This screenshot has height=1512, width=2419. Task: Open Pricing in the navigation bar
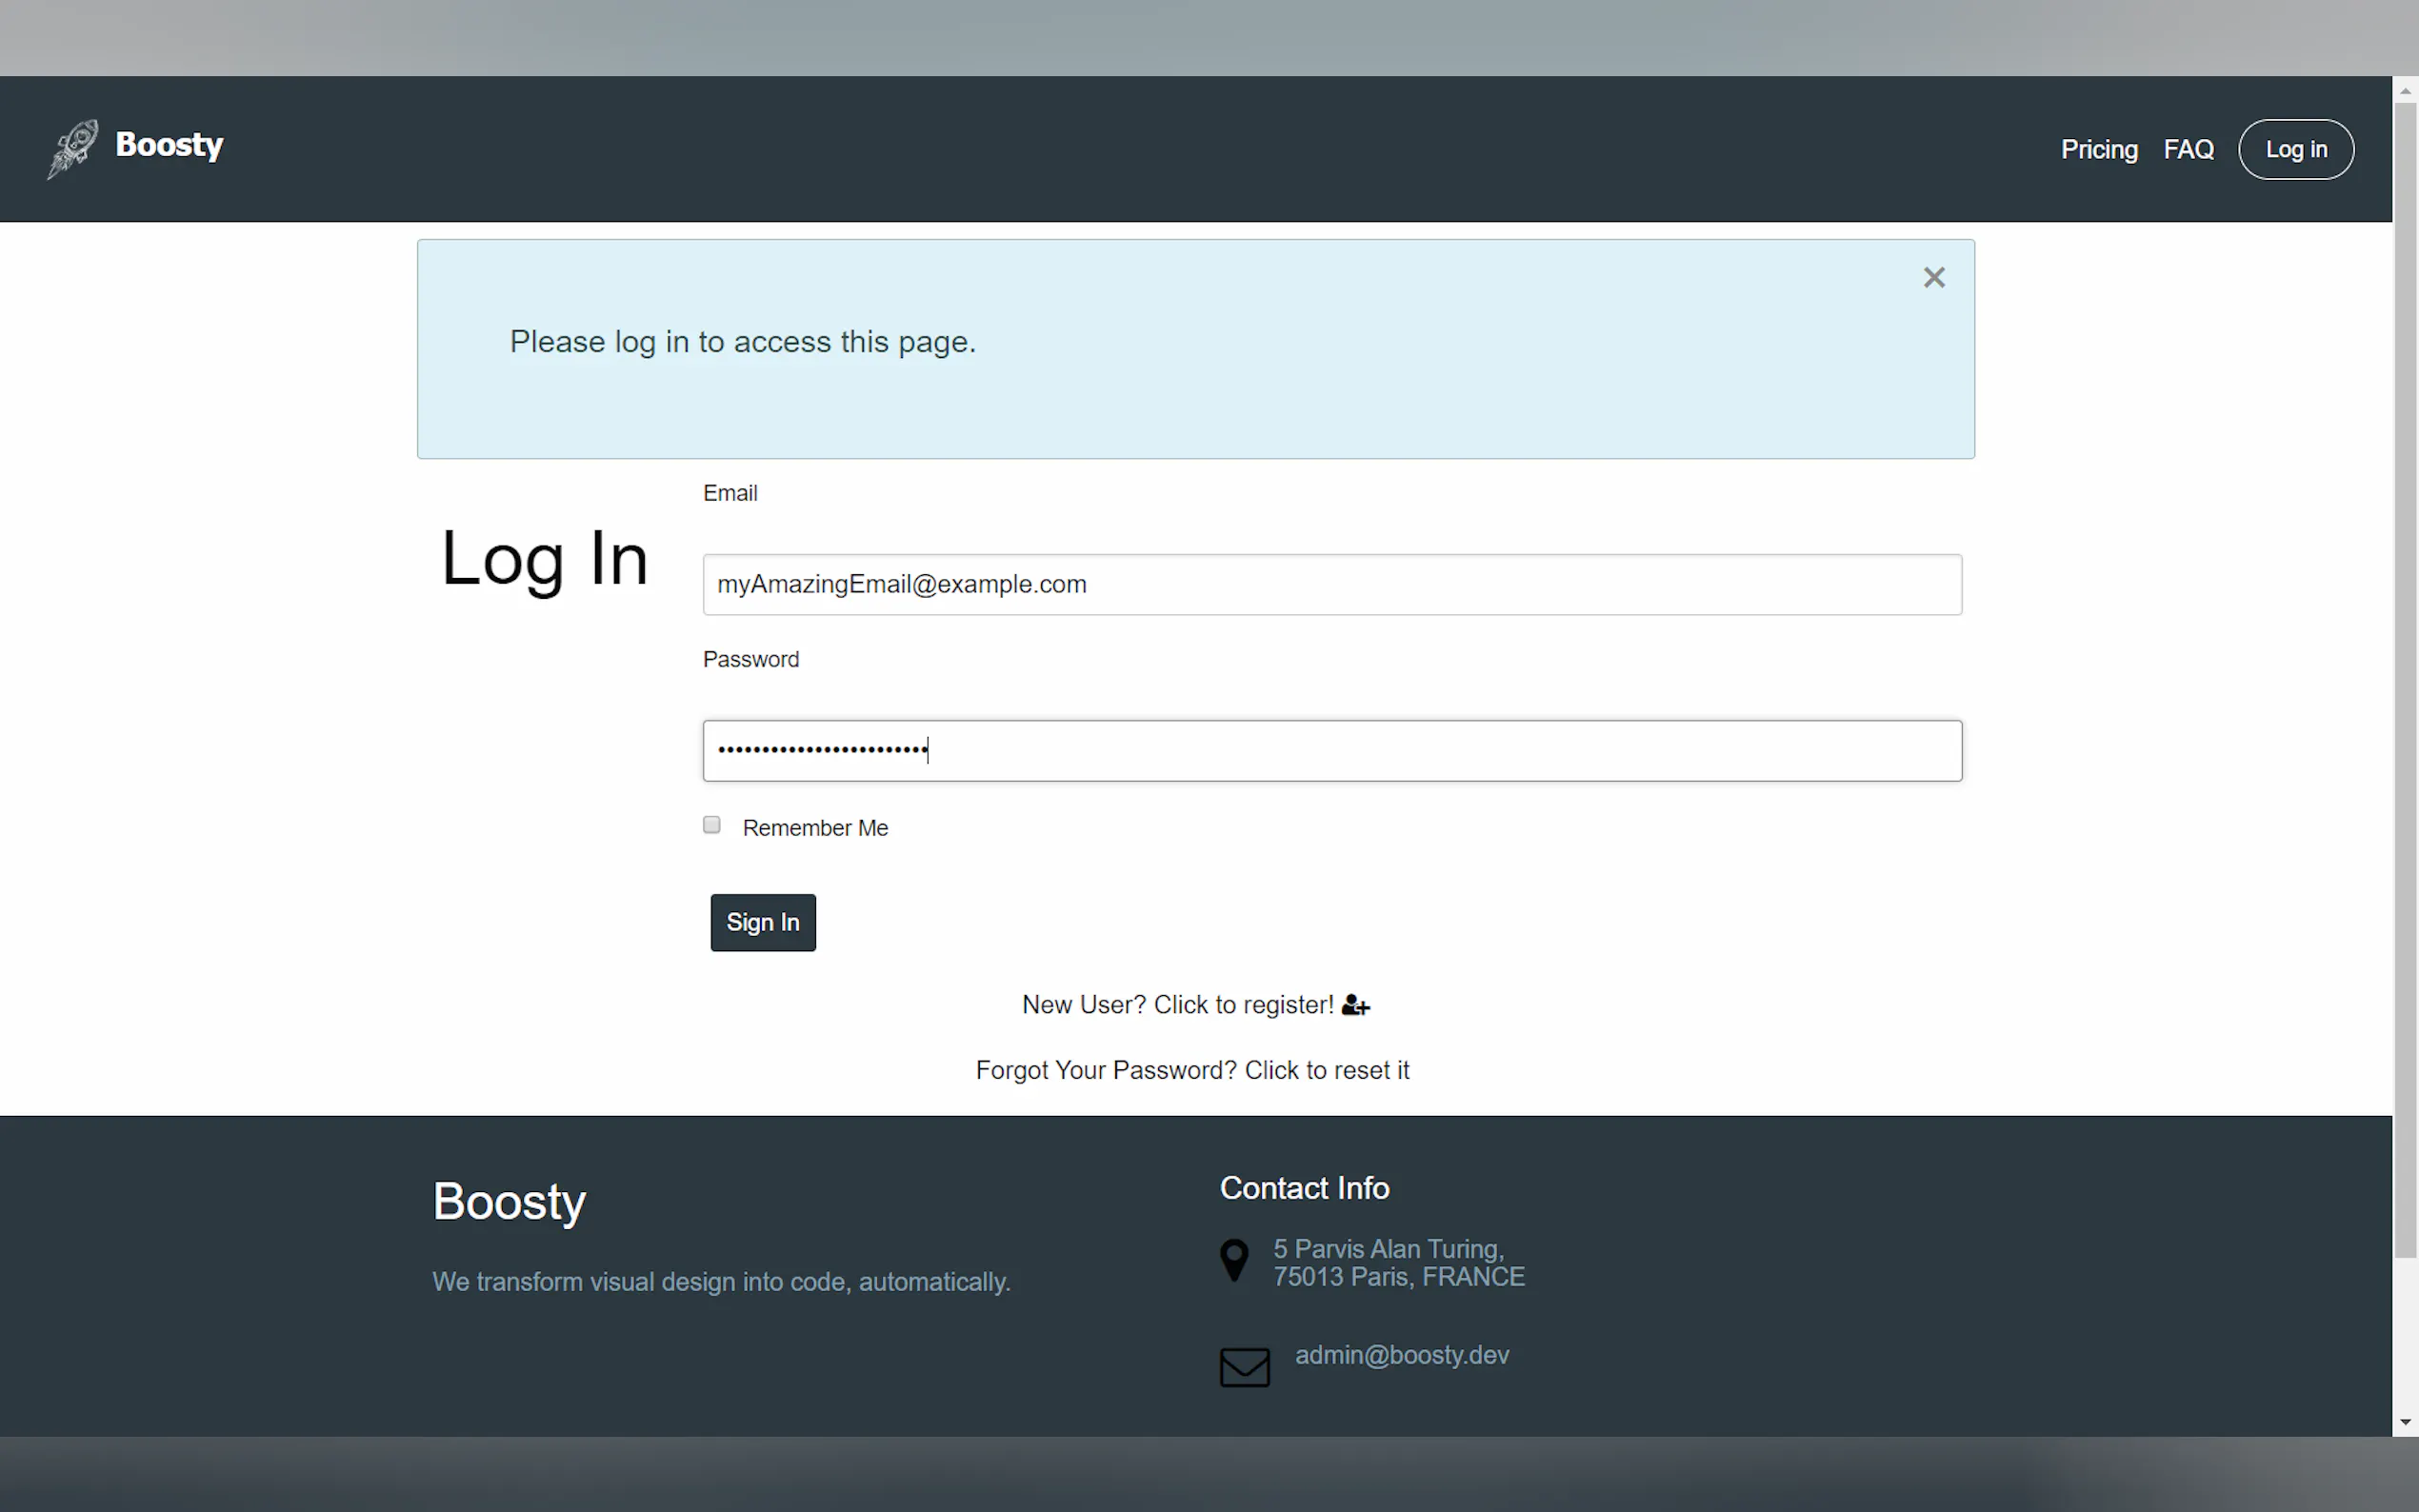pyautogui.click(x=2098, y=150)
